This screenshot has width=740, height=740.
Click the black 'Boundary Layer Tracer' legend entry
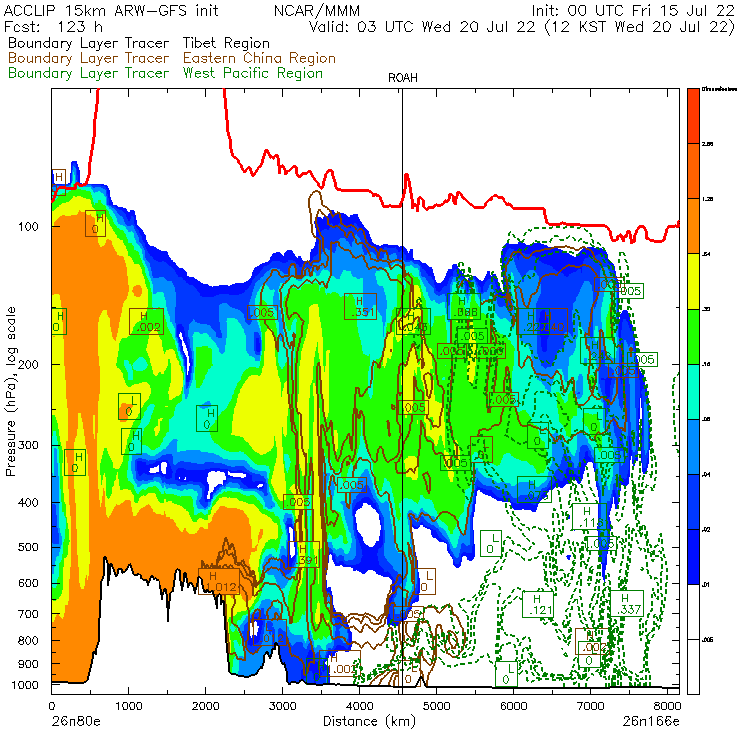[x=88, y=43]
